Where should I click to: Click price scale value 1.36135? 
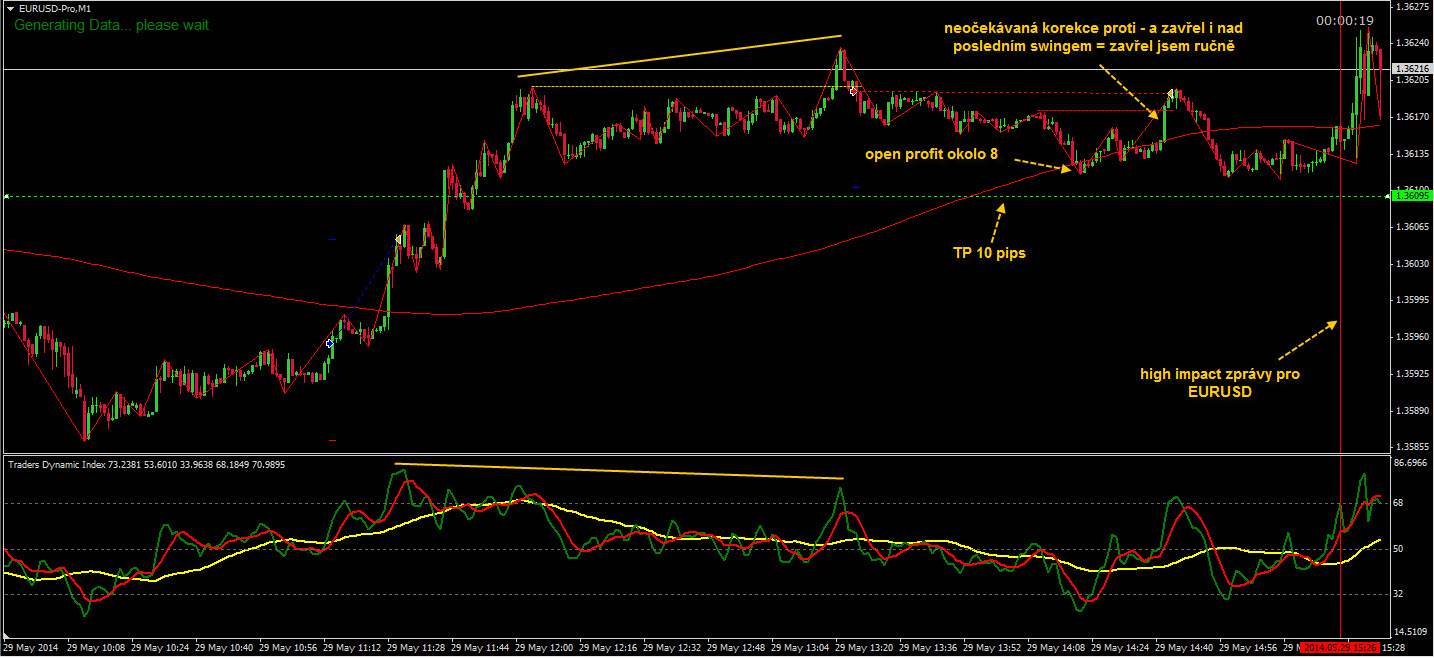1414,153
